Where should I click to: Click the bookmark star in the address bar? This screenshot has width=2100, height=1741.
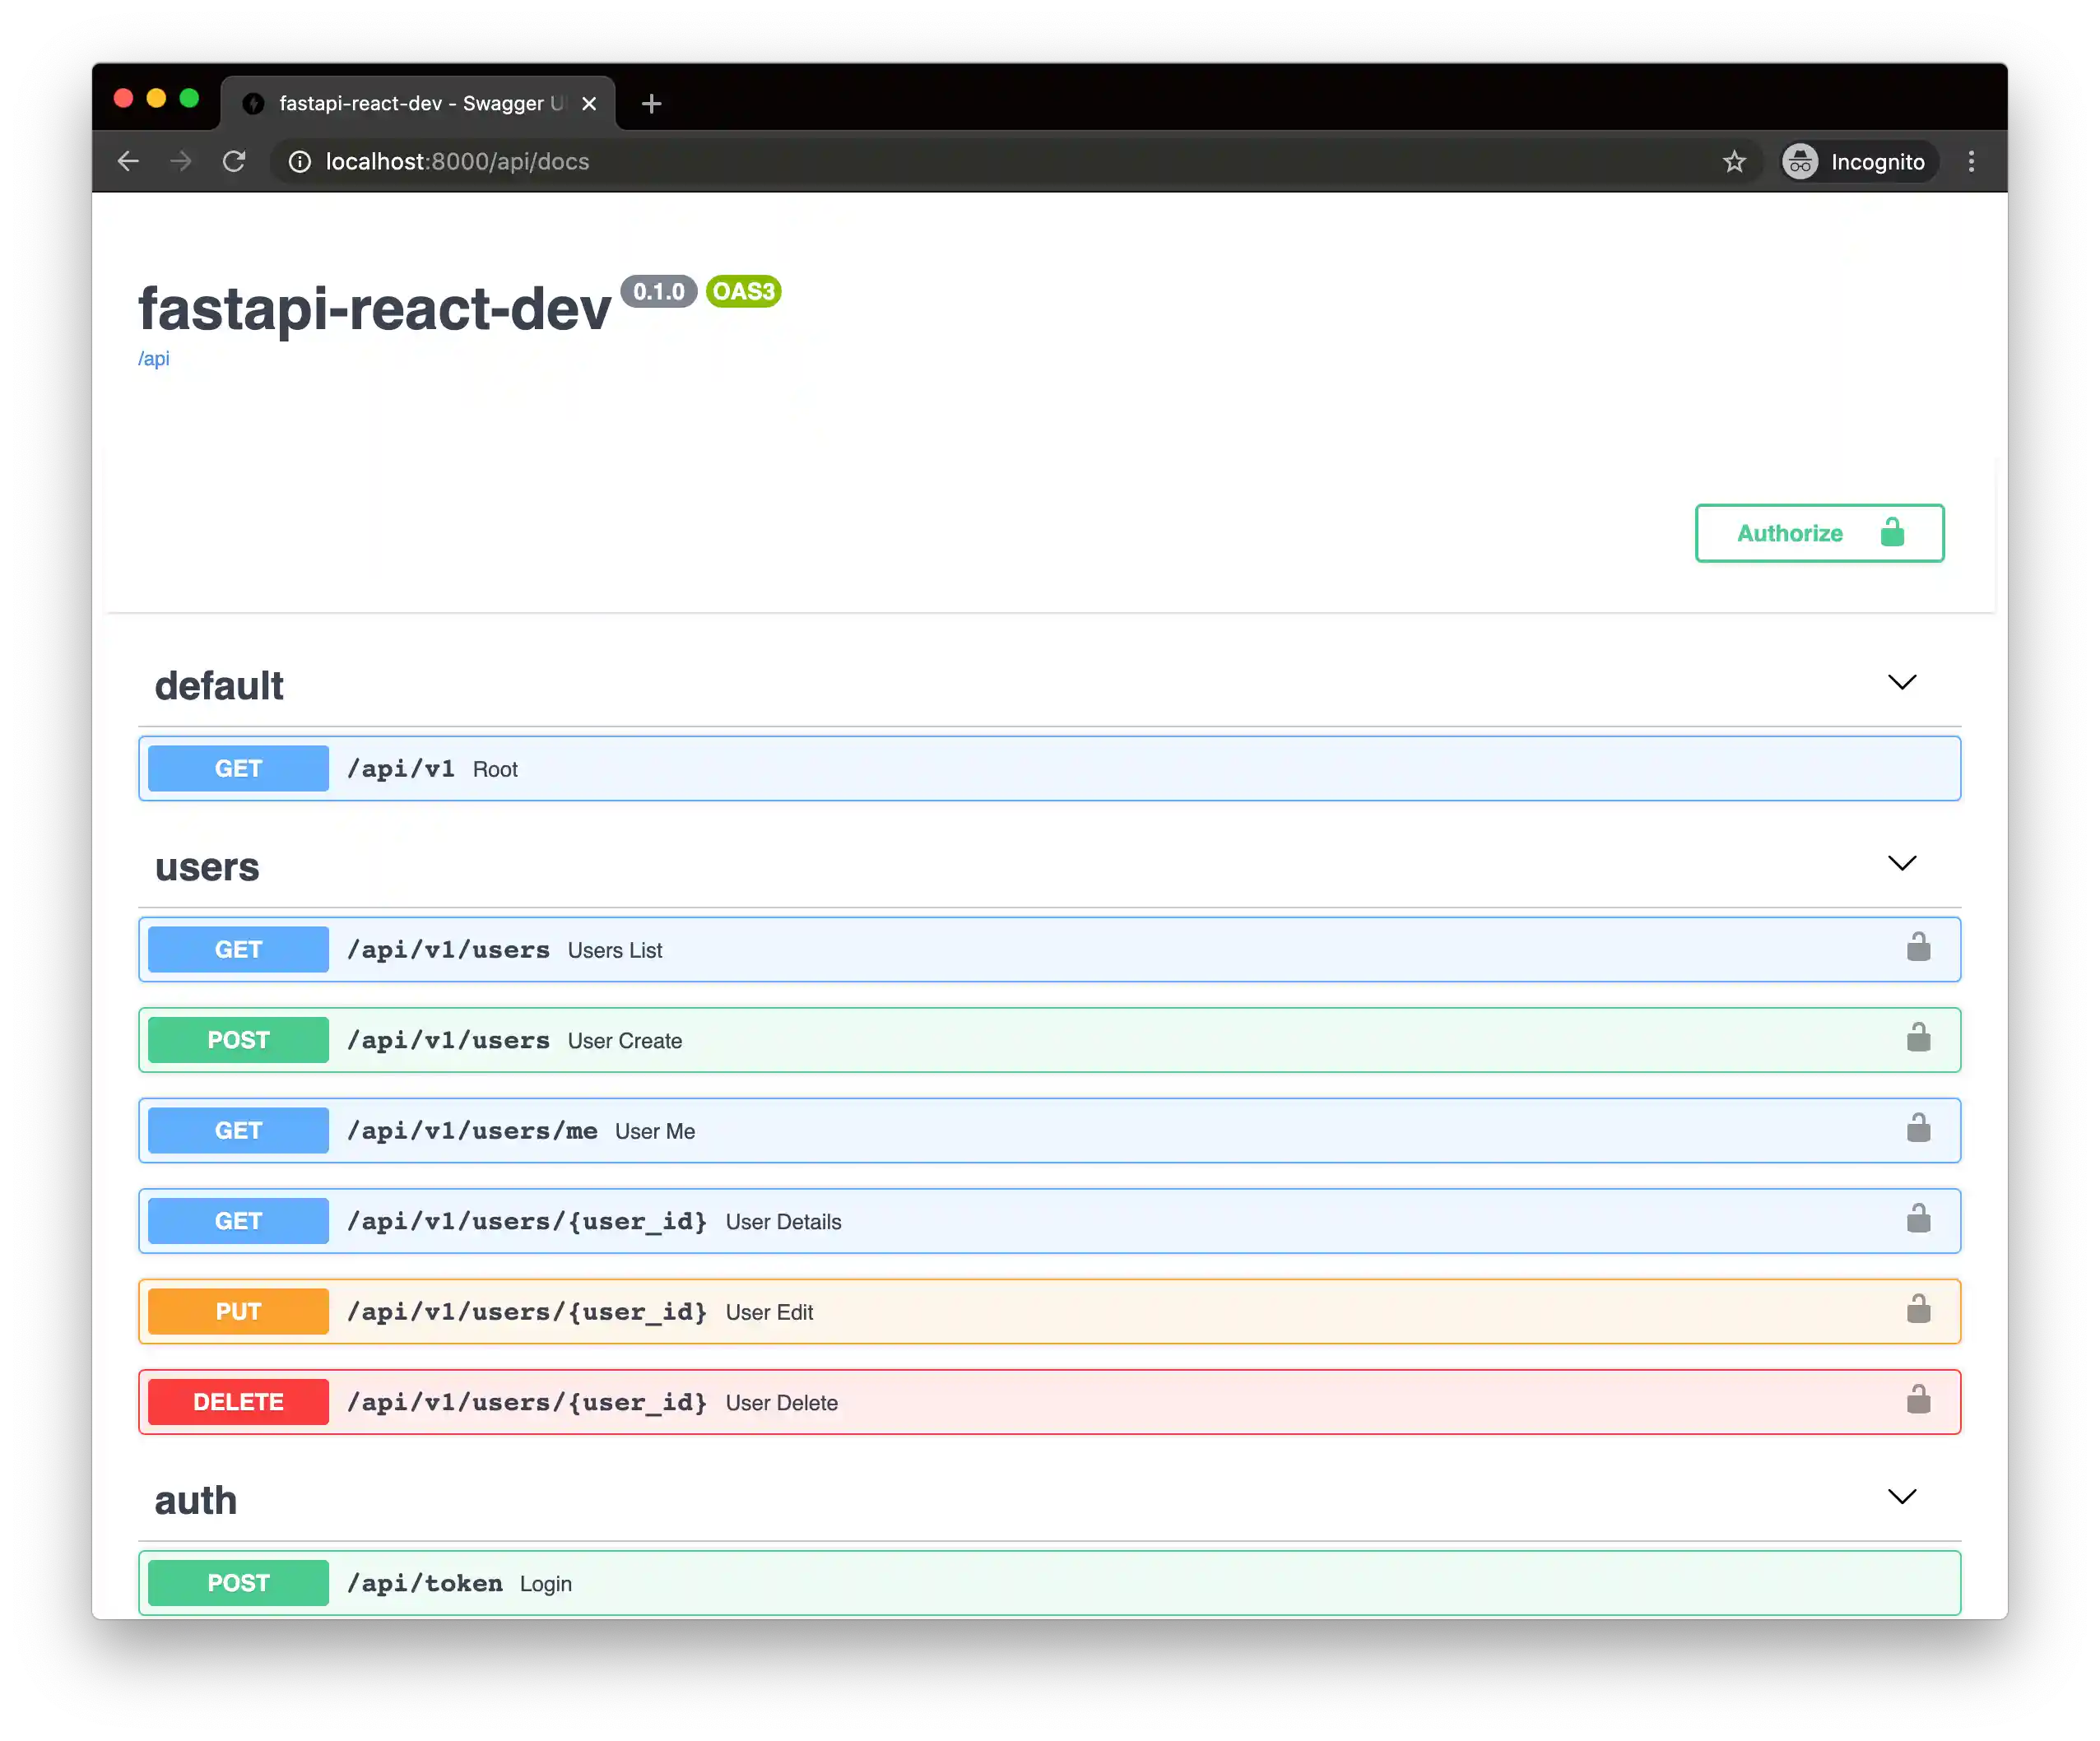pos(1735,161)
